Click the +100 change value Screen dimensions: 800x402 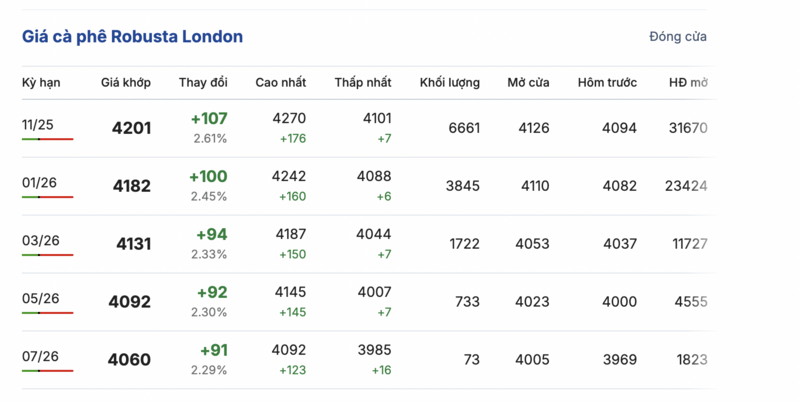point(208,177)
